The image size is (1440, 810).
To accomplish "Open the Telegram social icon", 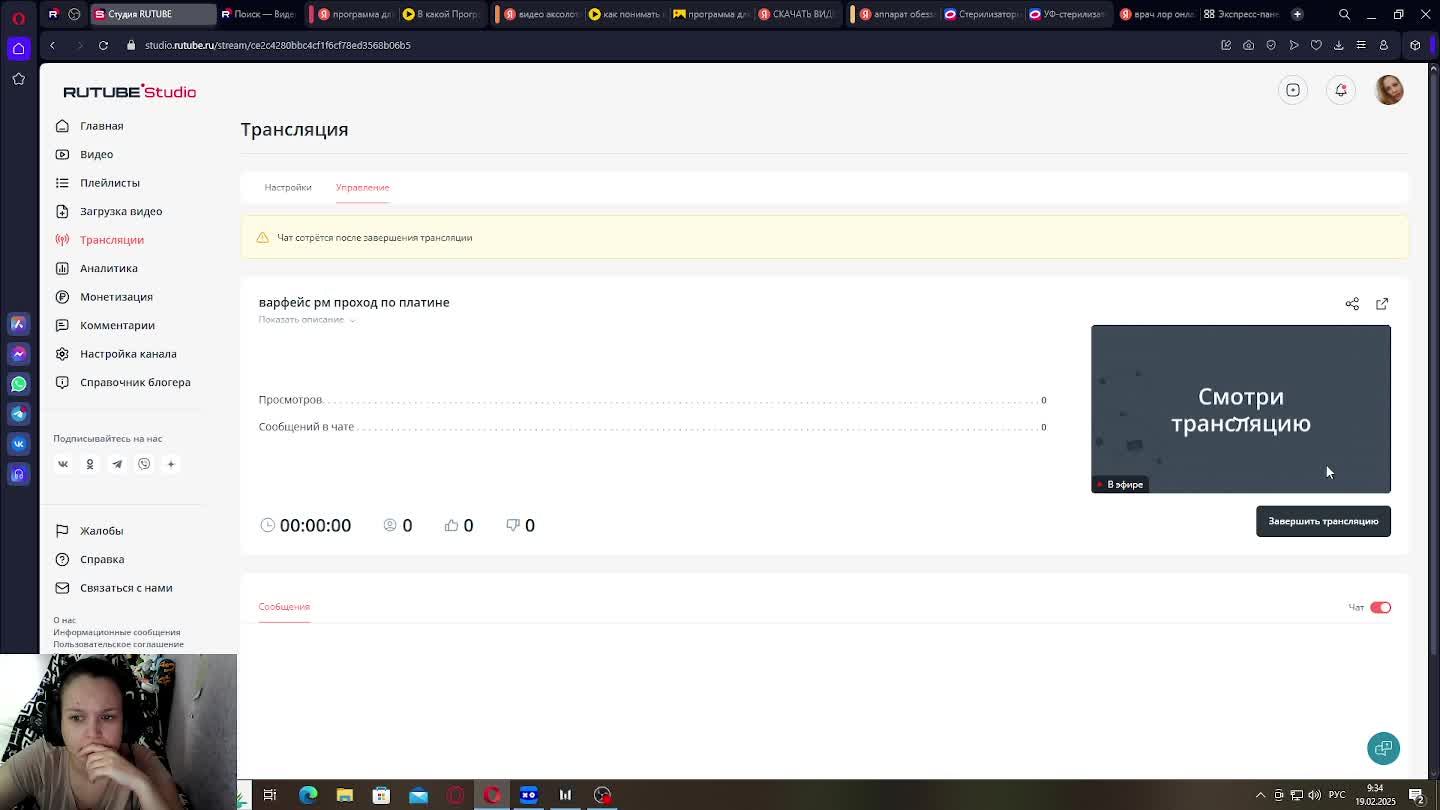I will (117, 464).
